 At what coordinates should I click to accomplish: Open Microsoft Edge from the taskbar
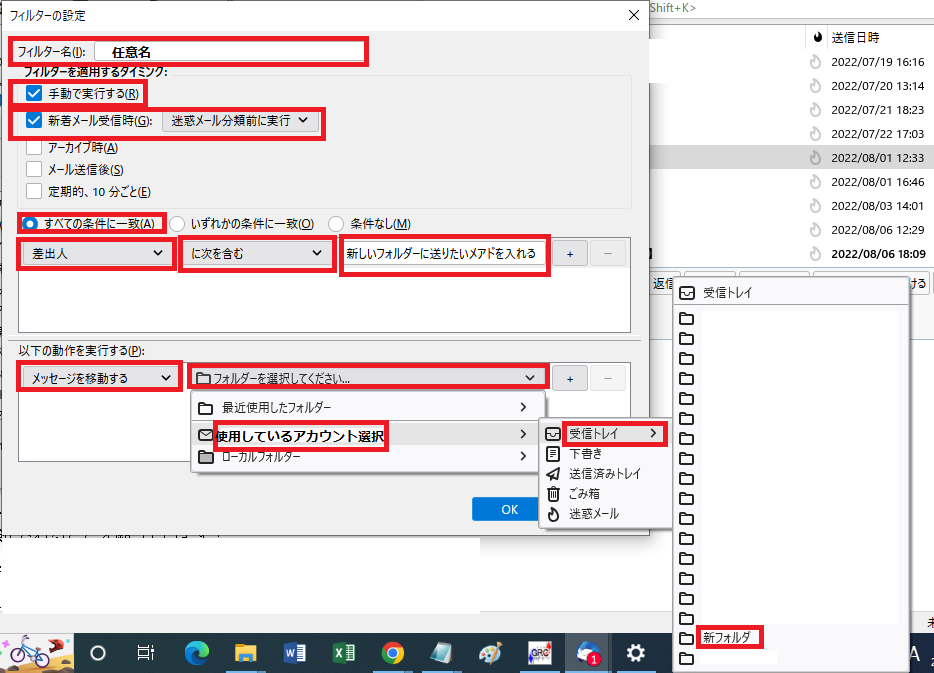196,653
